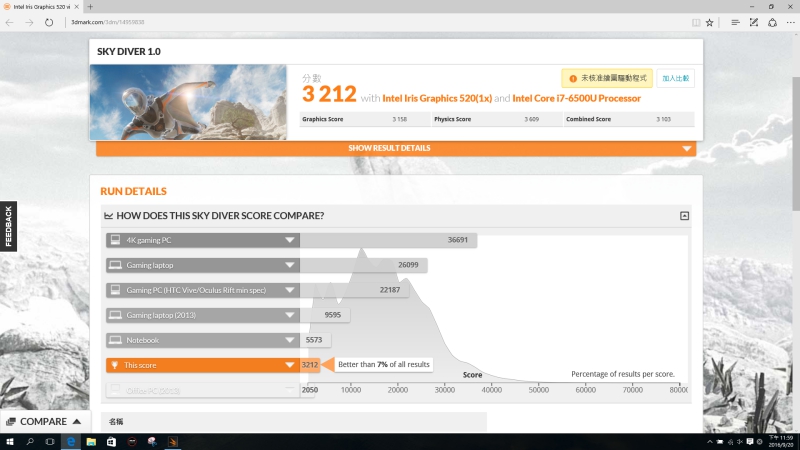Viewport: 800px width, 450px height.
Task: Open the Edge Hub icon
Action: click(735, 22)
